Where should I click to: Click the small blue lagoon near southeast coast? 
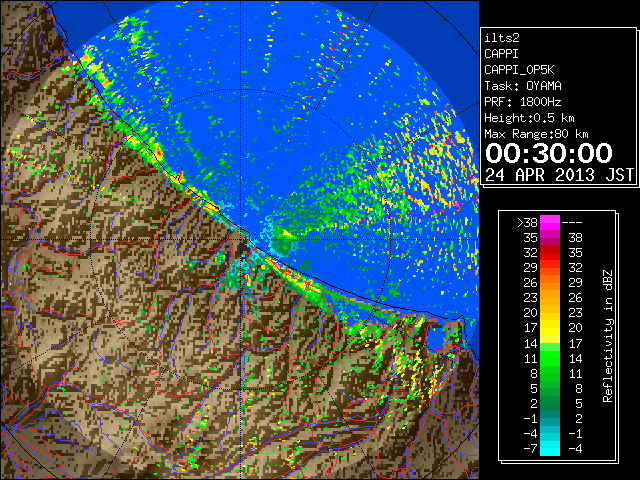[x=437, y=337]
